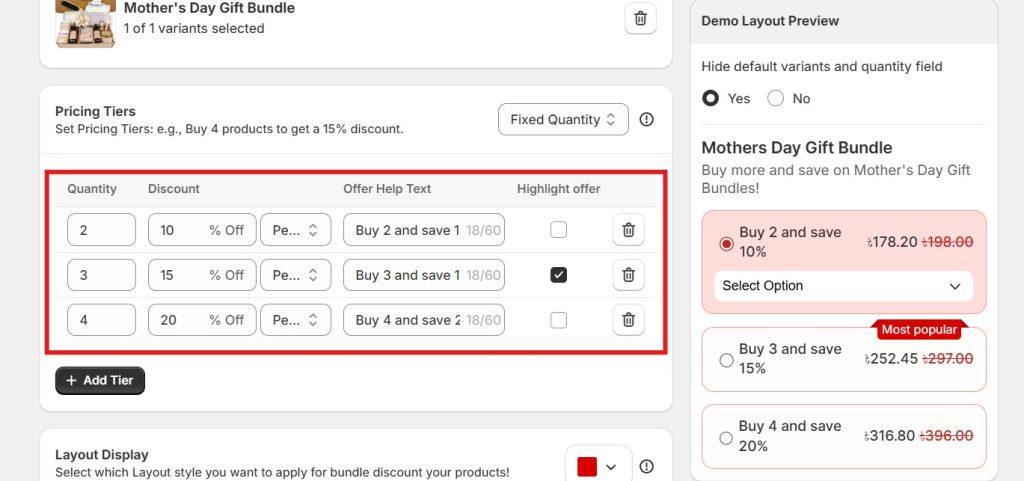
Task: Uncheck highlight offer for the 15% tier
Action: coord(558,275)
